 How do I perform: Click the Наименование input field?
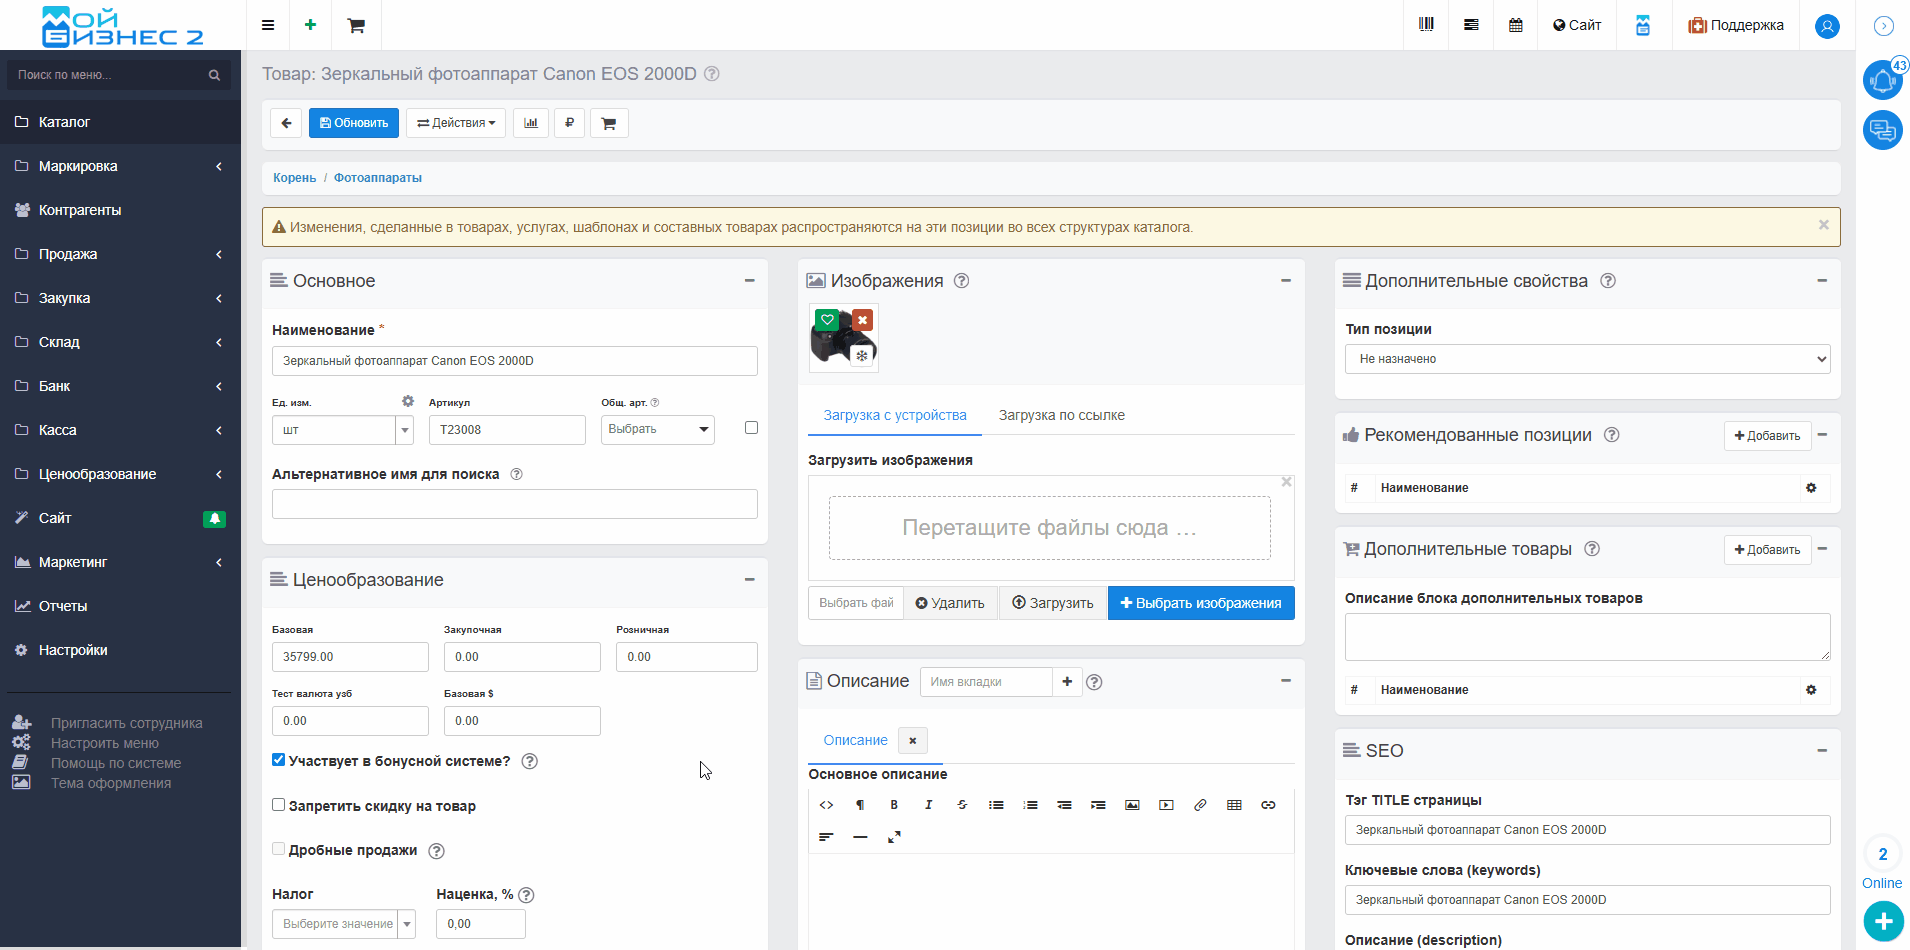[x=515, y=361]
